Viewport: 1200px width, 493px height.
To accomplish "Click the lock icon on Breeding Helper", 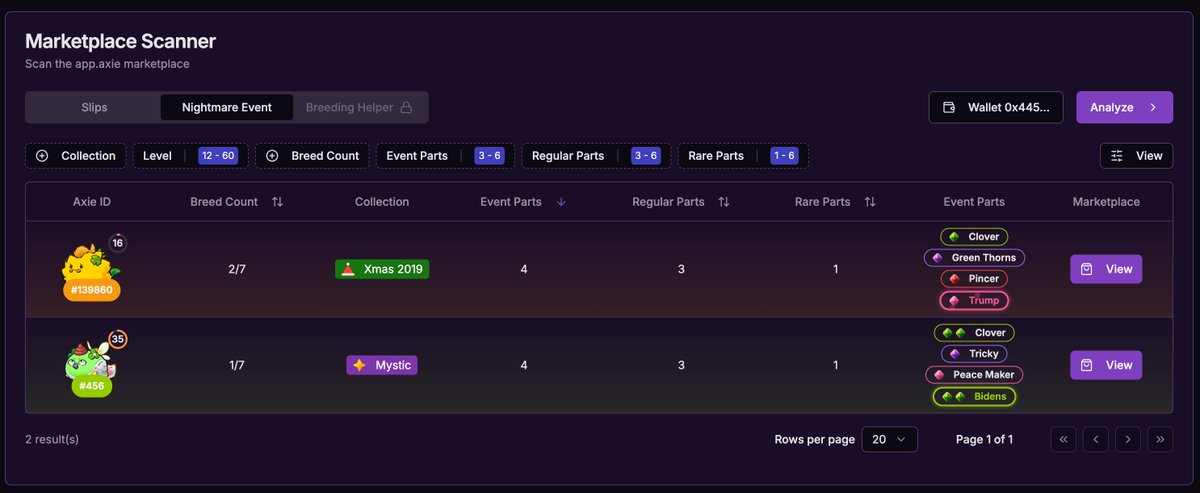I will 406,107.
